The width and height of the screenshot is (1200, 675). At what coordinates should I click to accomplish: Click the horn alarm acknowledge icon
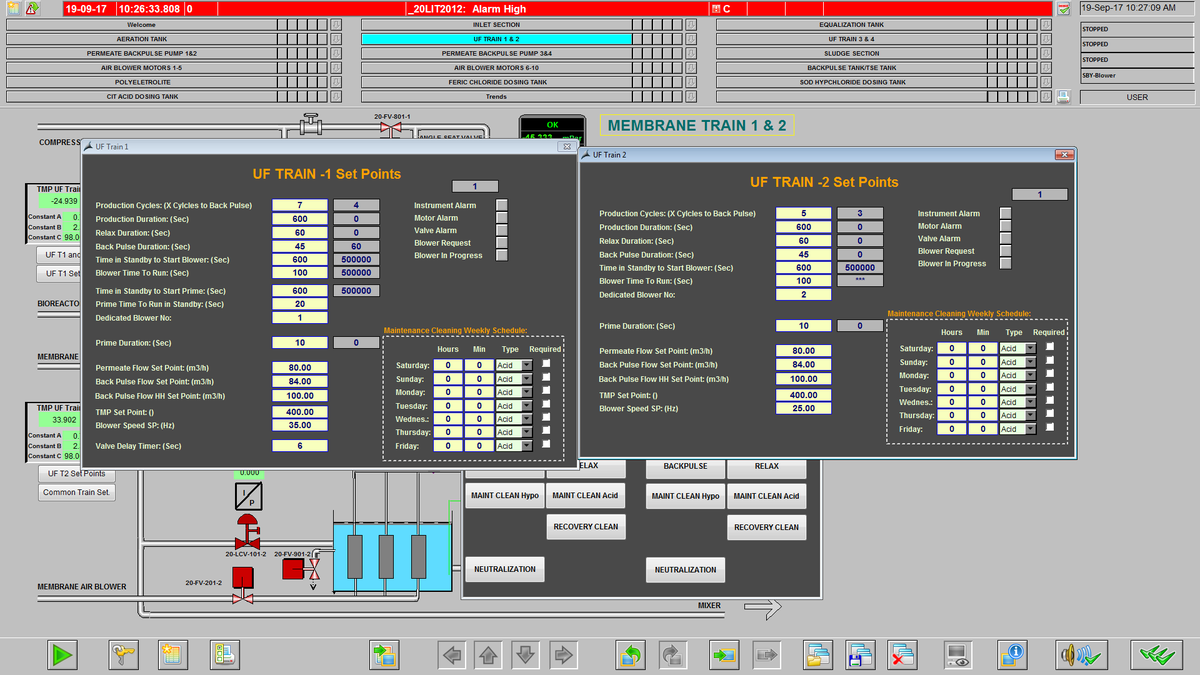tap(1081, 655)
